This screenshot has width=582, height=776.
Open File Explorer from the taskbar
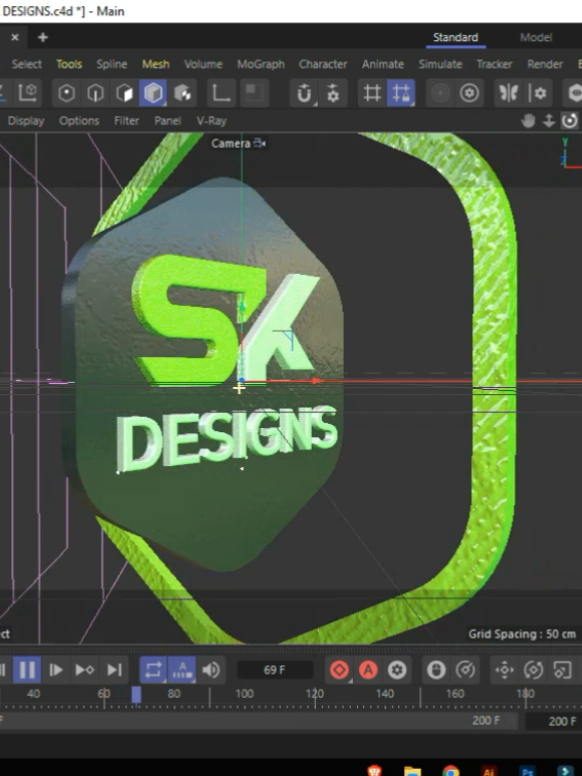(x=412, y=771)
